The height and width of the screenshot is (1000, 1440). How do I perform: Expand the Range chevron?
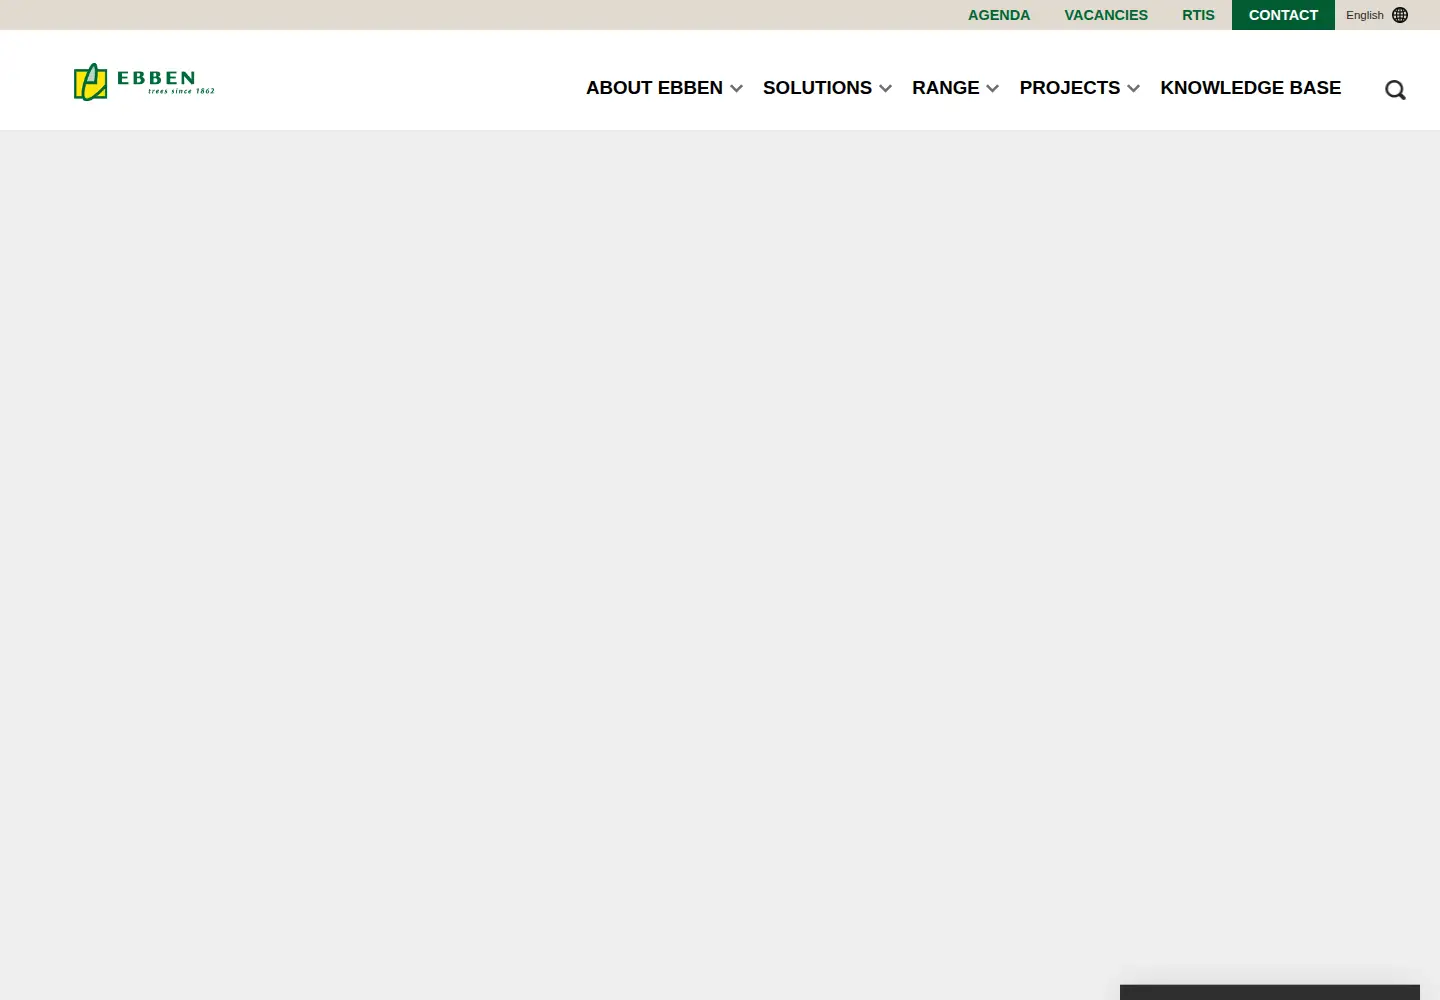(993, 89)
